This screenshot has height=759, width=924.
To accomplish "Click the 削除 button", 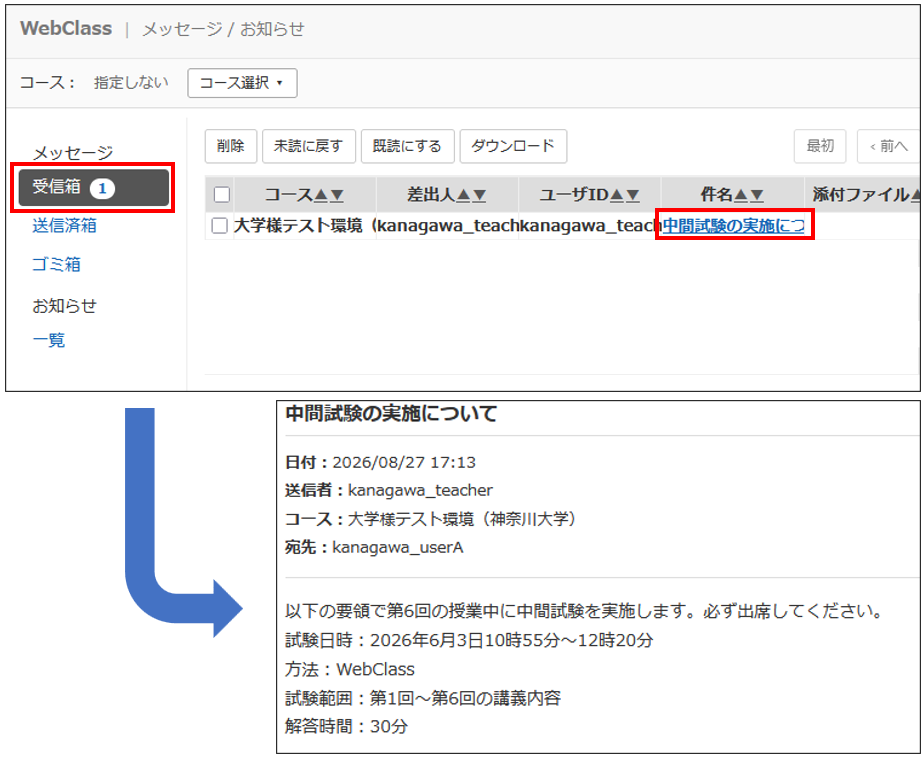I will [230, 146].
